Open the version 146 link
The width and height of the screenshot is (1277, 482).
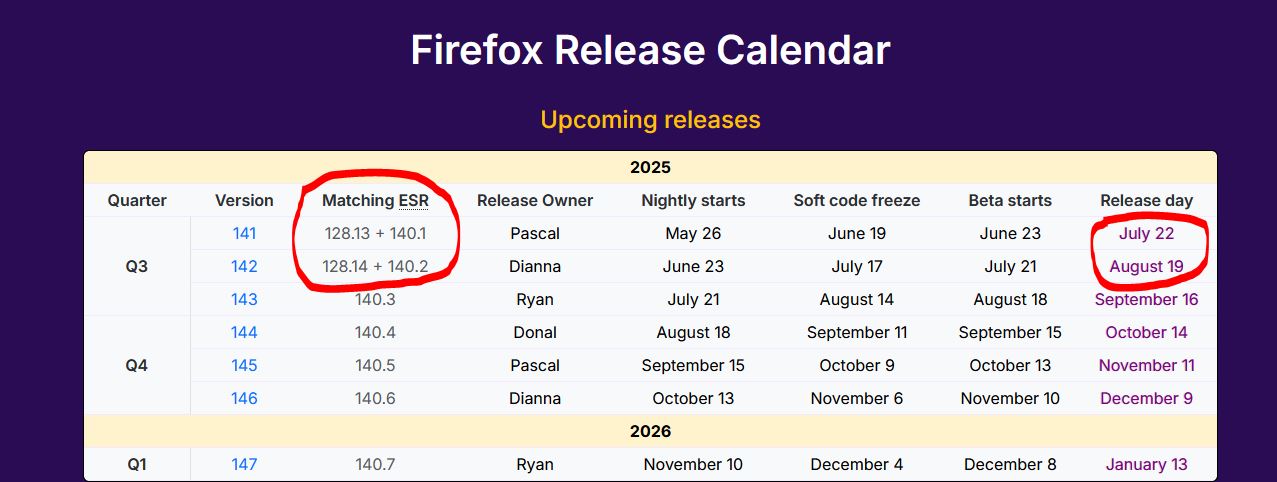pos(244,399)
